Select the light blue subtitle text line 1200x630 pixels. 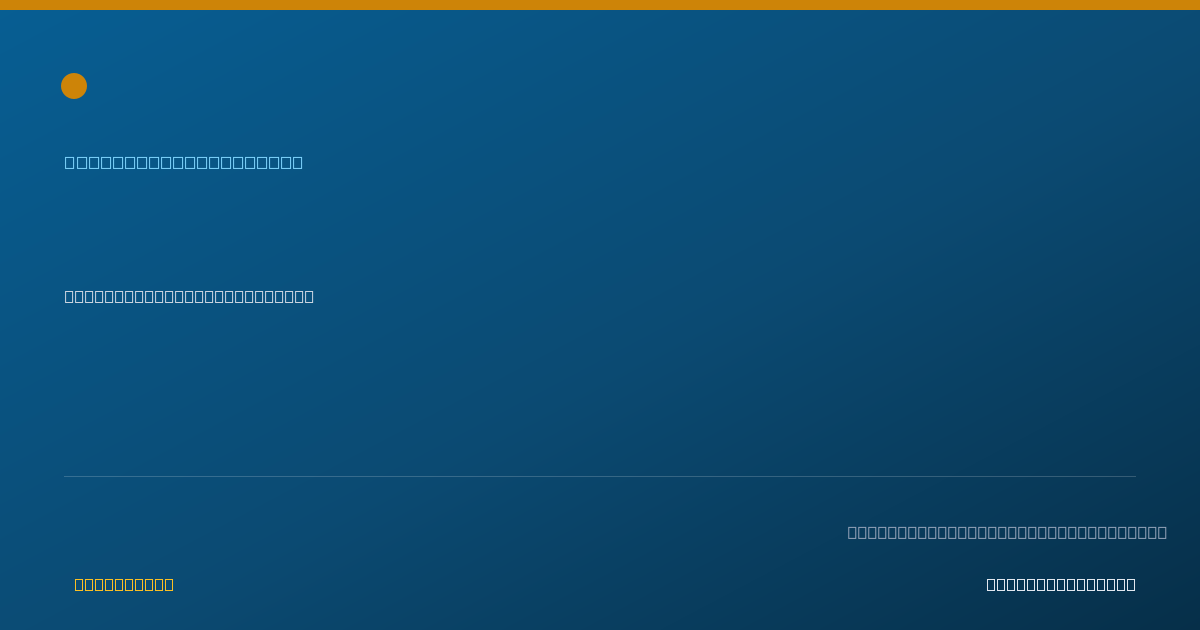point(184,162)
